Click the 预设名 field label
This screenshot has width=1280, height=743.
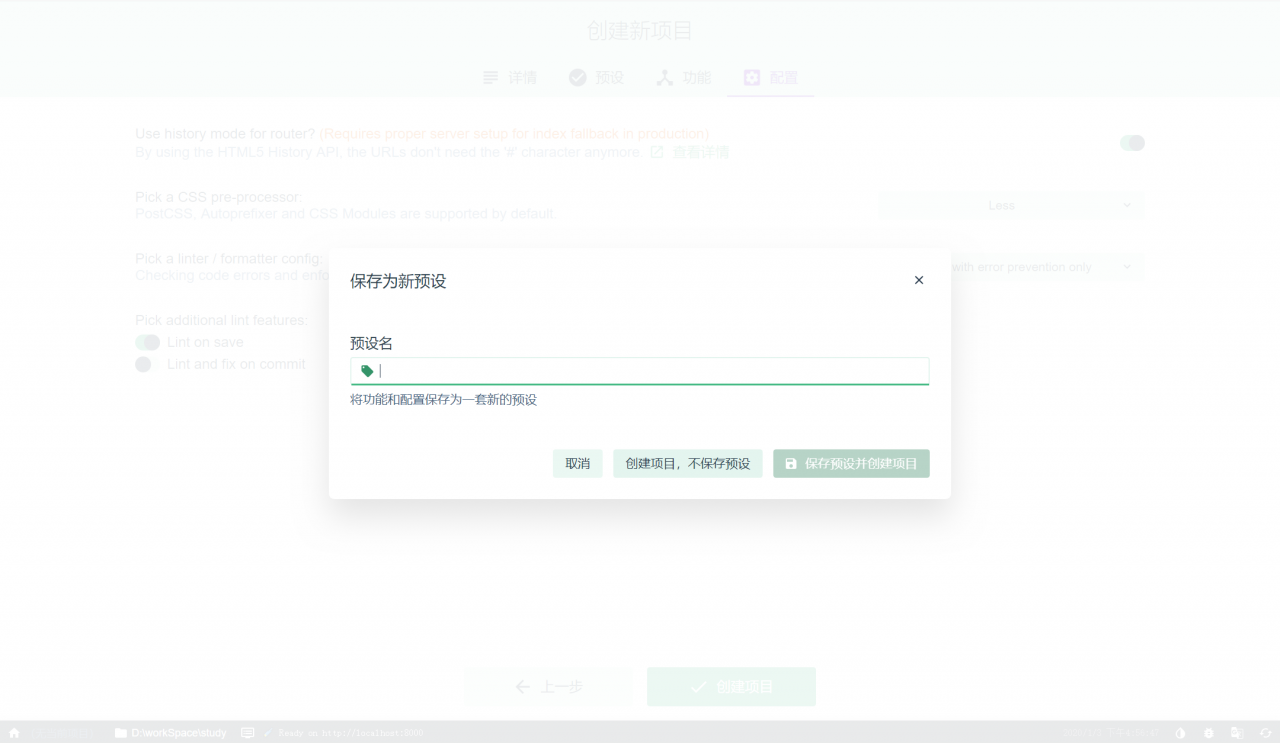tap(371, 343)
